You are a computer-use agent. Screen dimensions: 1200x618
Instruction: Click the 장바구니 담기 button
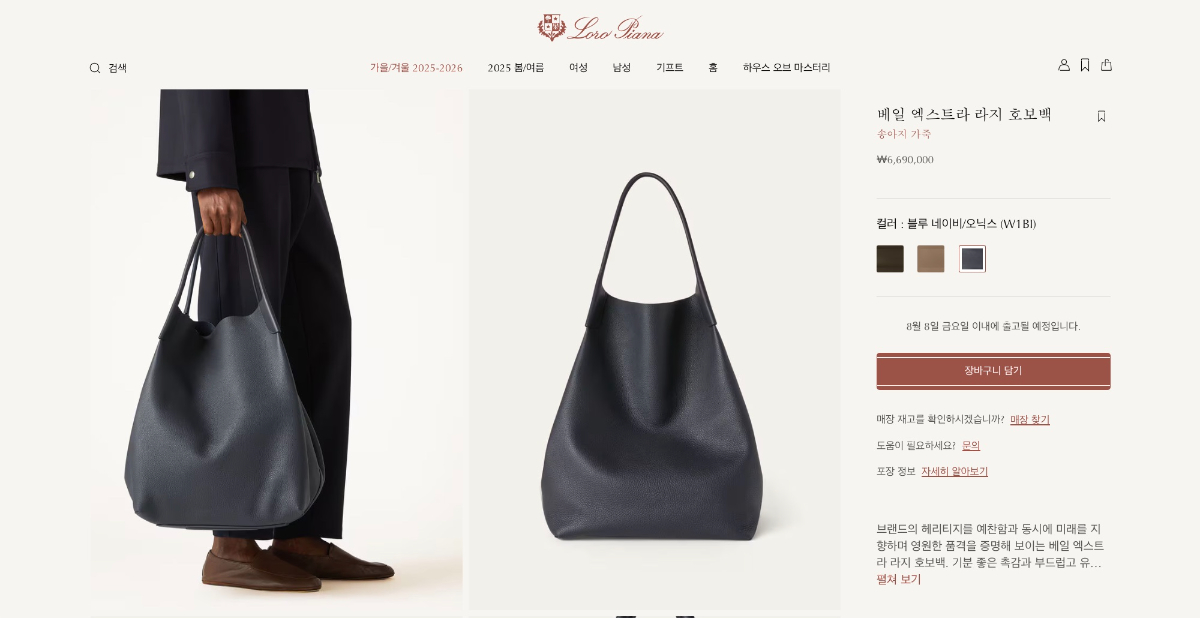point(993,371)
